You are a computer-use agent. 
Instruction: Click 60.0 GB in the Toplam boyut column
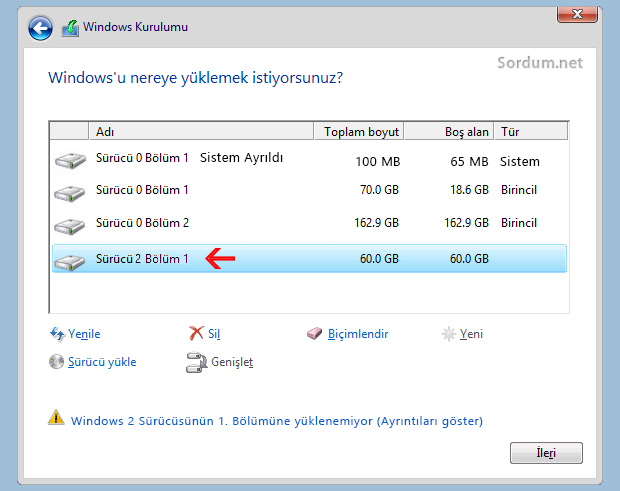(x=379, y=259)
